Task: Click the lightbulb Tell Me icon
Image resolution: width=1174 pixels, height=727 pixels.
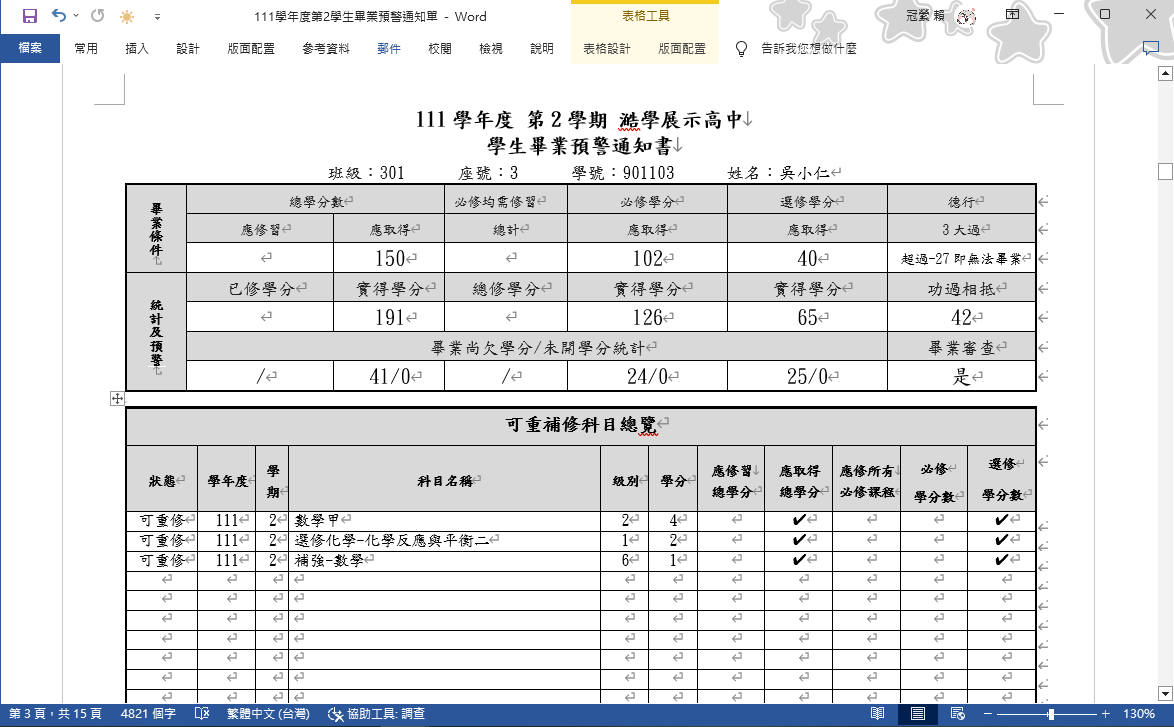Action: click(x=741, y=49)
